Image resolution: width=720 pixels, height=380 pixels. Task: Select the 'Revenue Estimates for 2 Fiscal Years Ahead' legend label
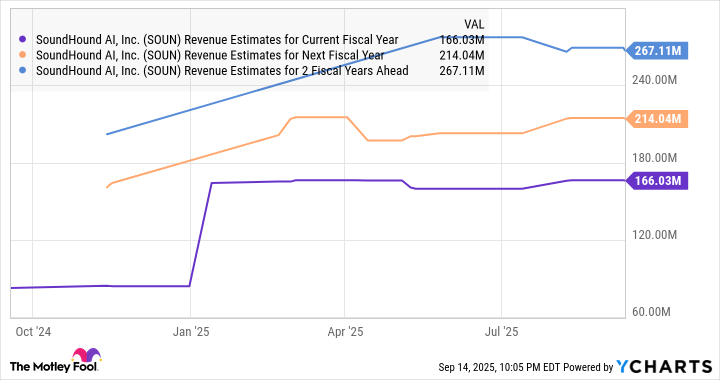(222, 71)
